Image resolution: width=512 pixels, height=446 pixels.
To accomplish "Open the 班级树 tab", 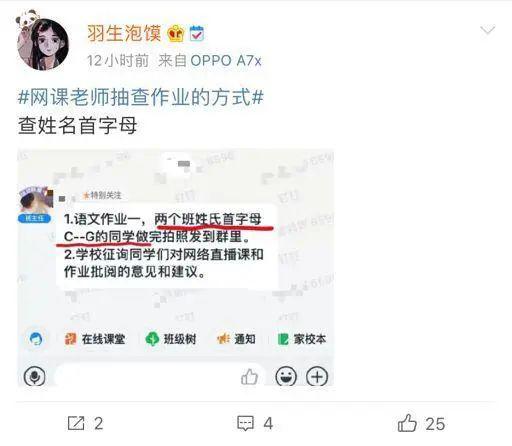I will point(171,339).
